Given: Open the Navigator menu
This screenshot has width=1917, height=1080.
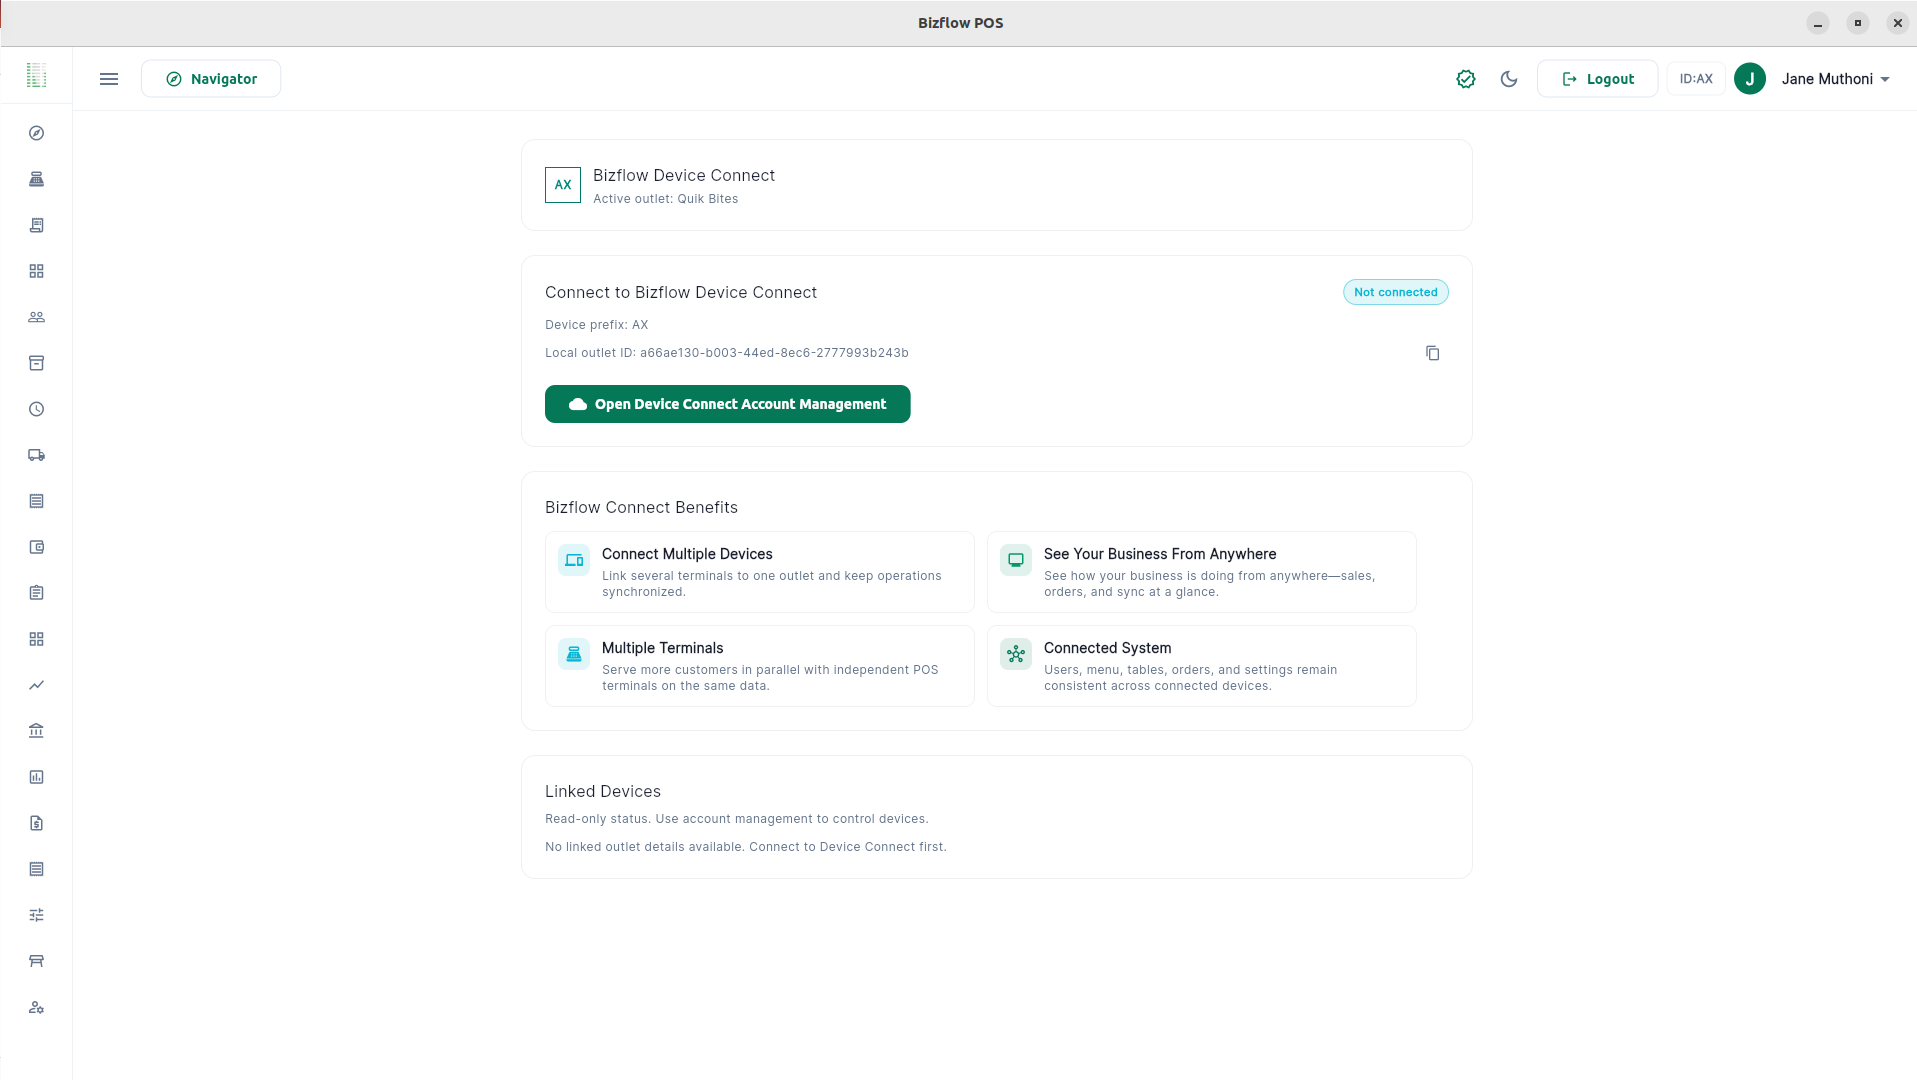Looking at the screenshot, I should tap(211, 79).
